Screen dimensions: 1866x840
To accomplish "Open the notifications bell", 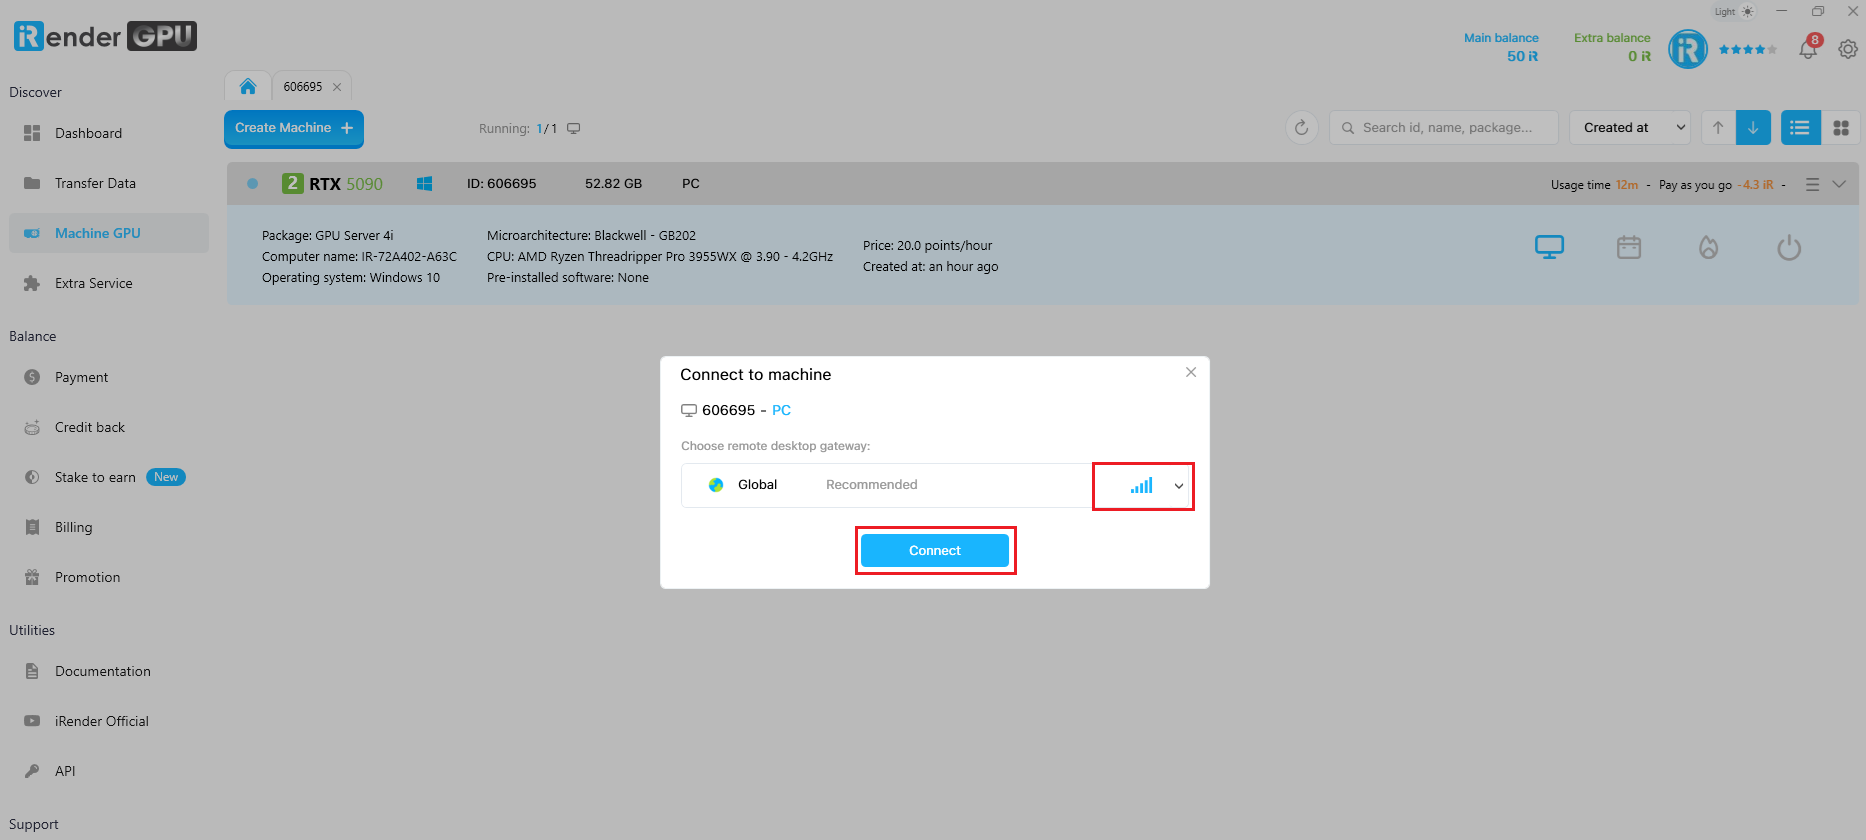I will point(1808,48).
